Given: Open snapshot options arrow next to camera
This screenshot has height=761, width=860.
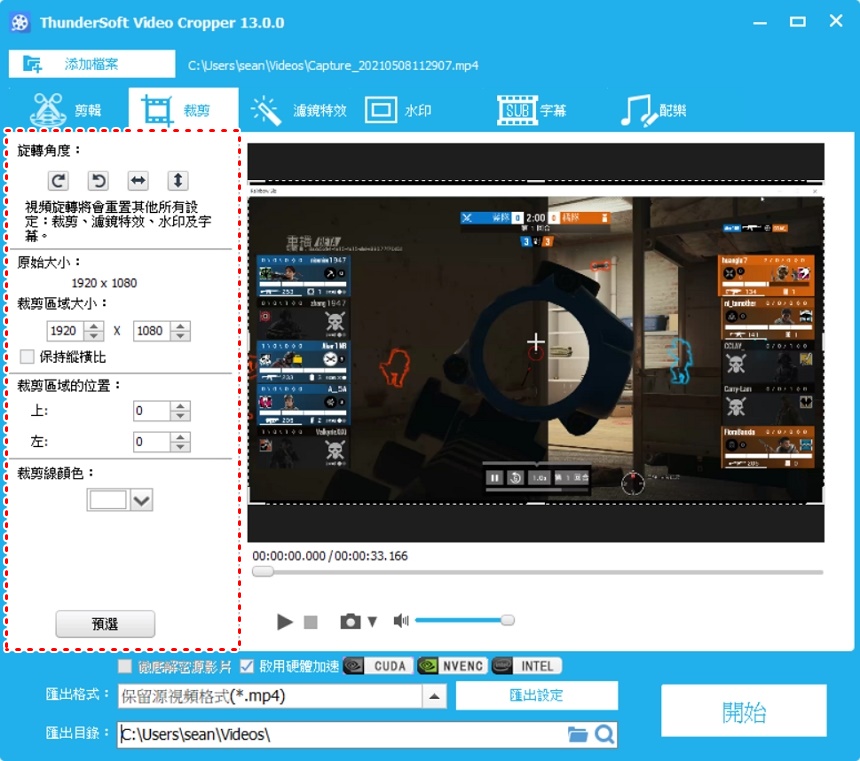Looking at the screenshot, I should coord(372,622).
